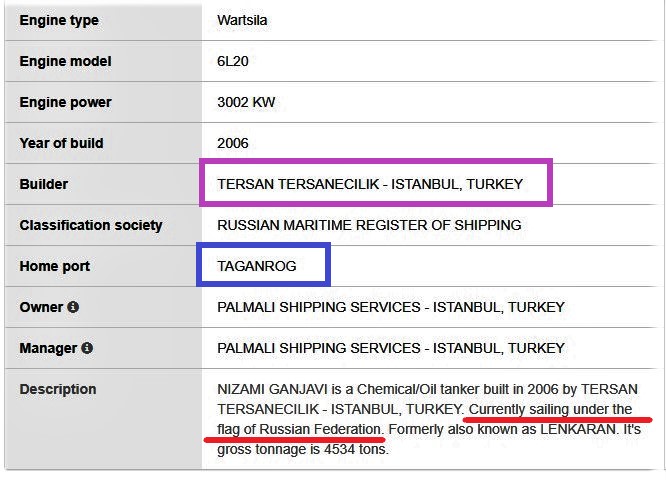Click the Classification society label
The image size is (666, 480).
point(91,225)
